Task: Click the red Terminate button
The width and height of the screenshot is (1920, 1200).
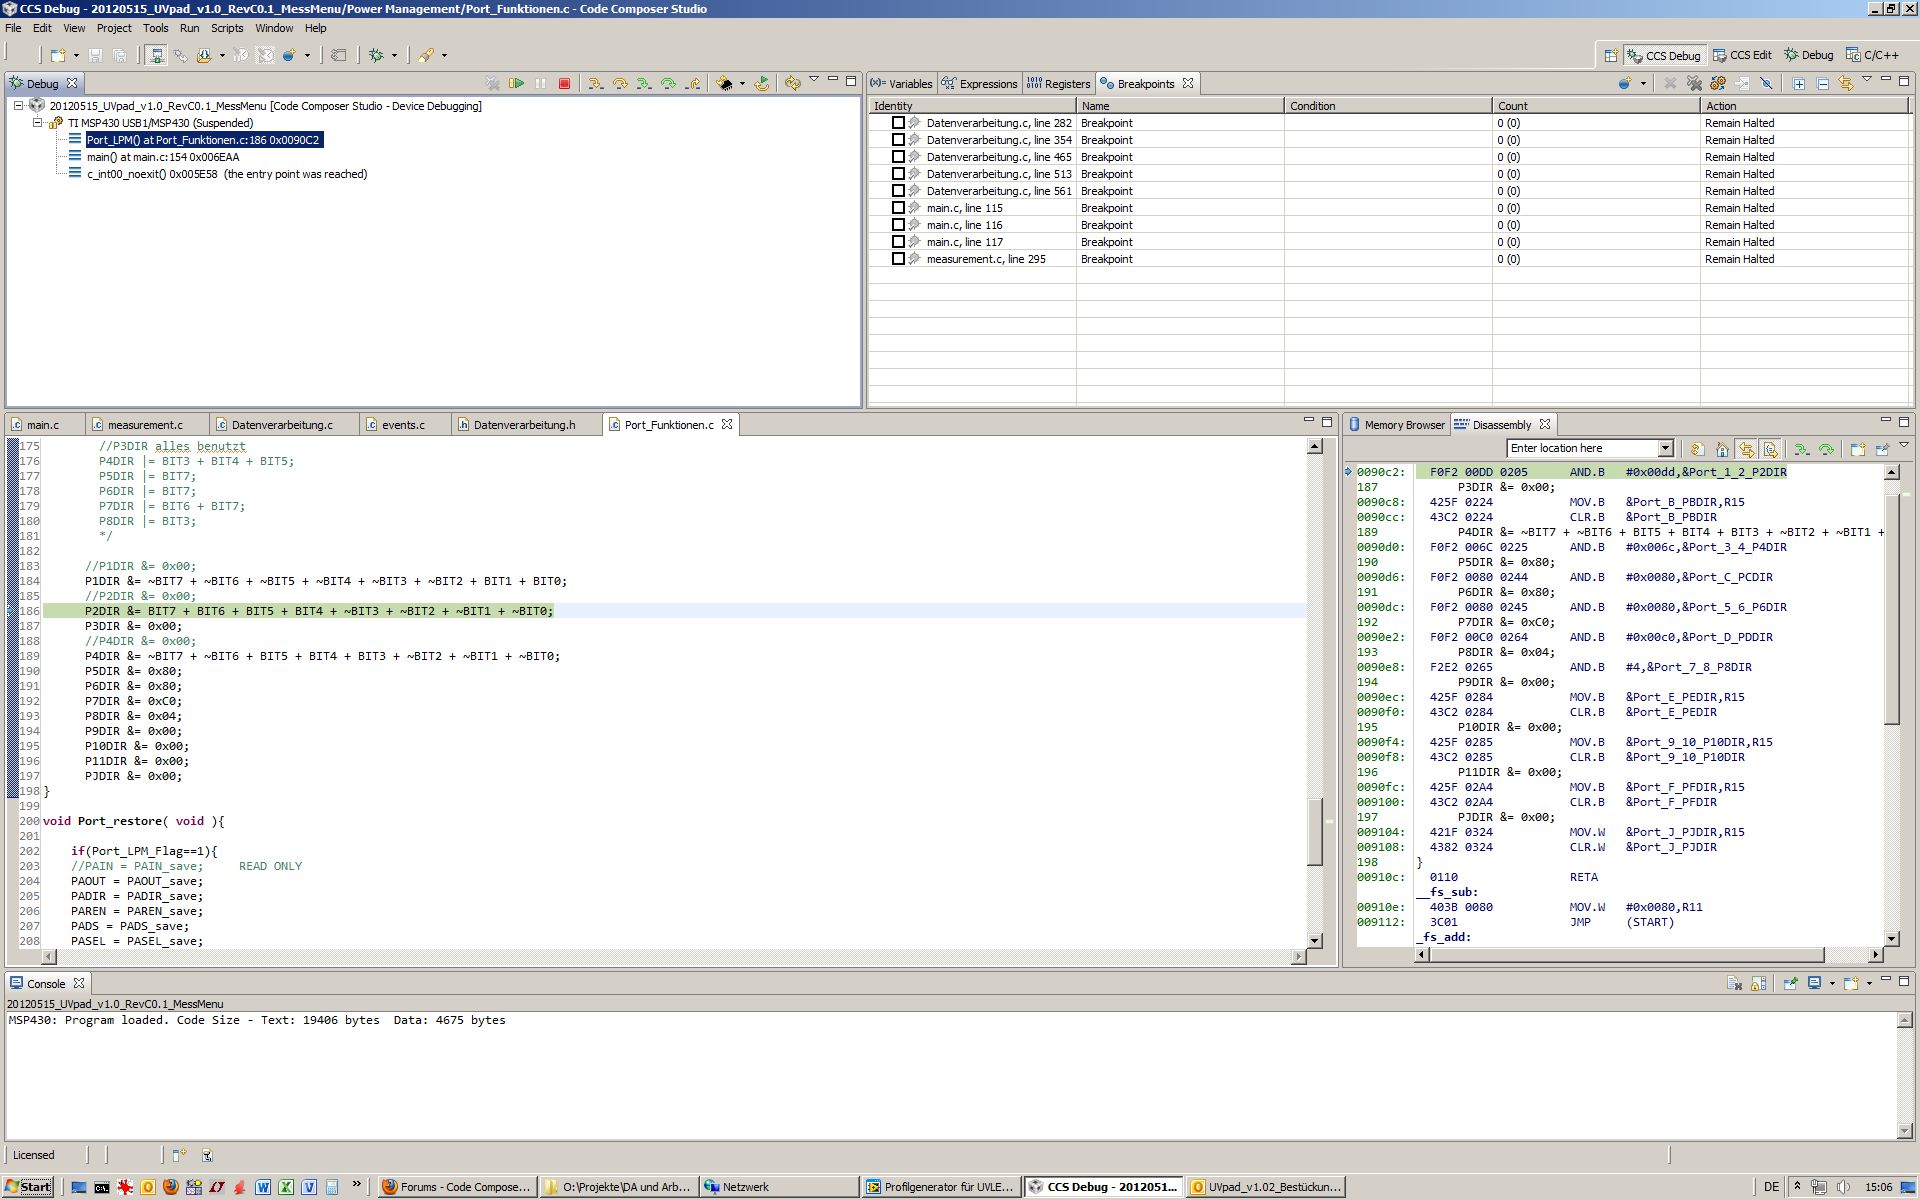Action: point(564,84)
